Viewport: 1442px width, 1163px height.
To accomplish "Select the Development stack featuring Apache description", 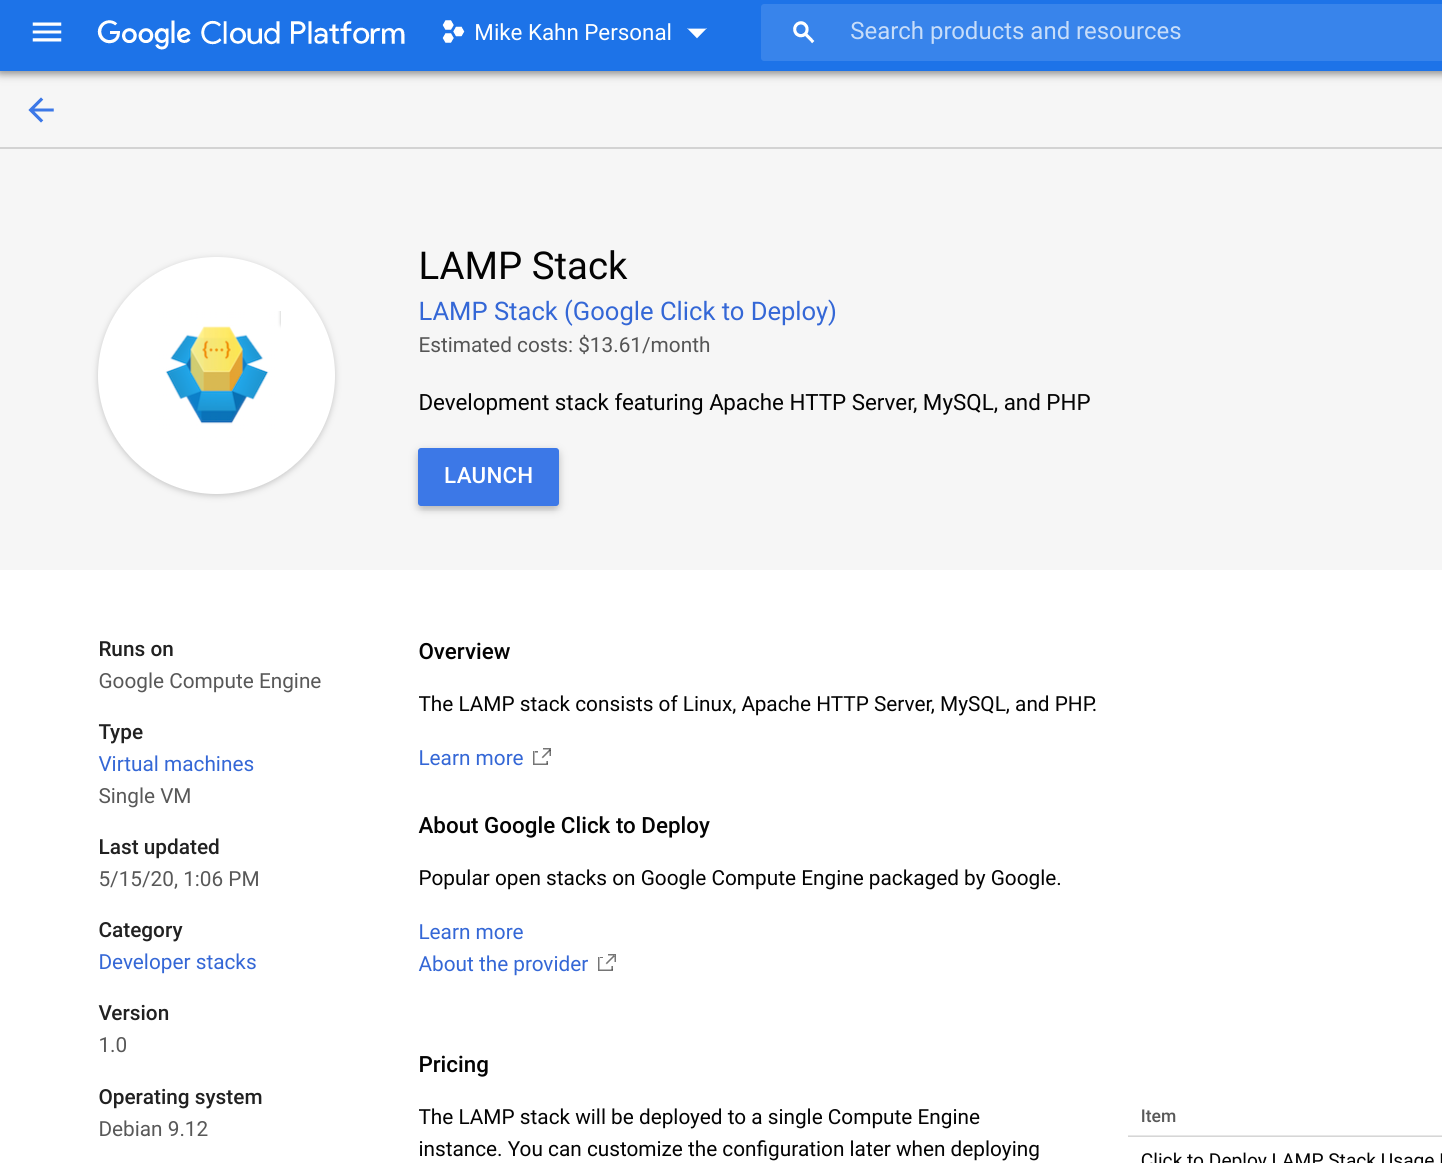I will 754,403.
